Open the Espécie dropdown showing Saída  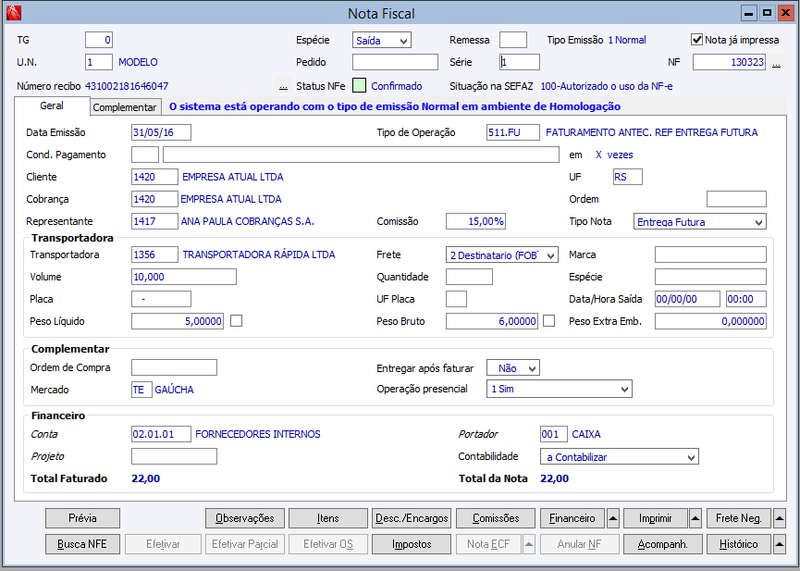(x=382, y=41)
